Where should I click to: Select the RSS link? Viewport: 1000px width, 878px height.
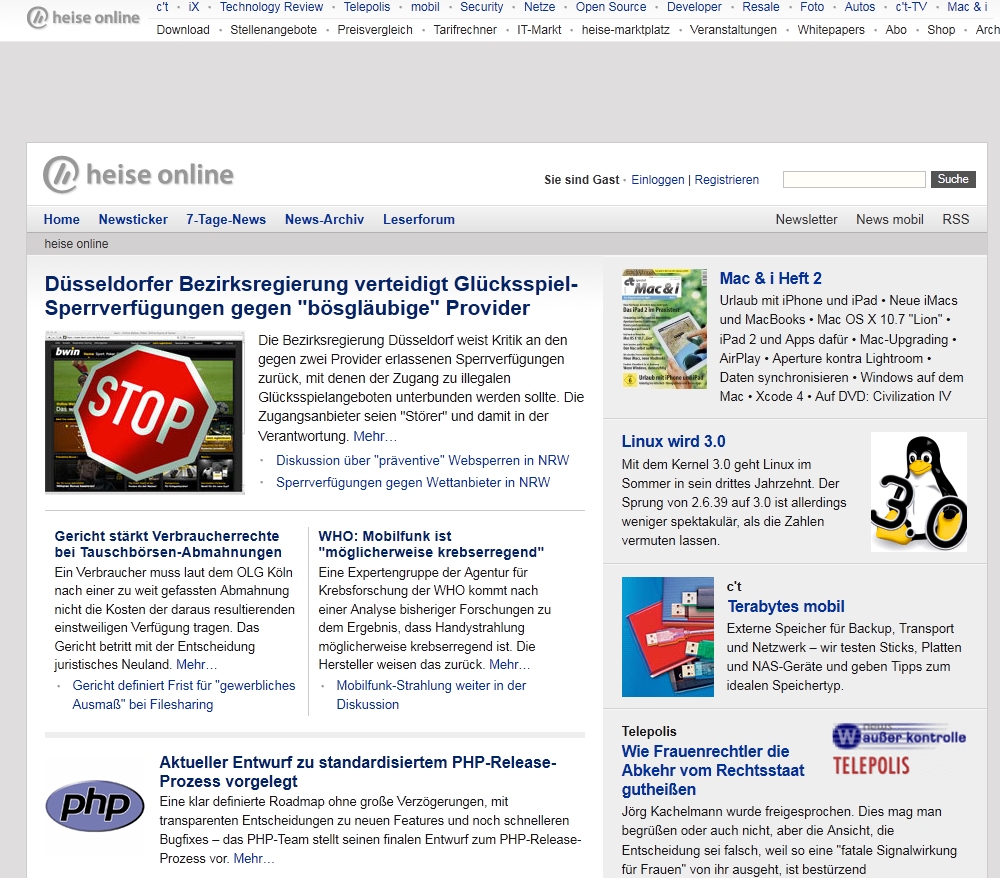(955, 219)
